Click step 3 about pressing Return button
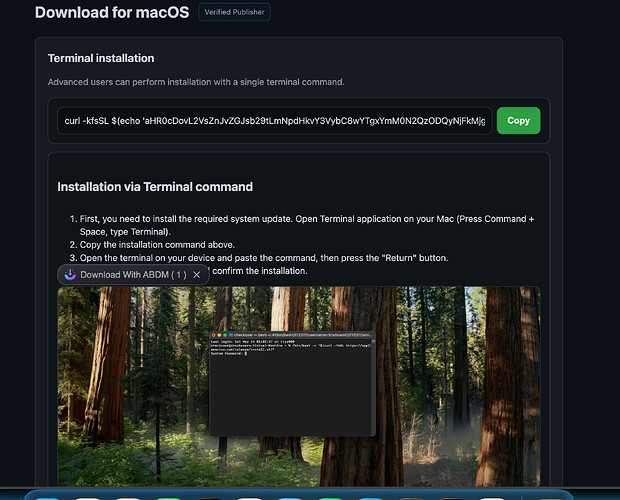The height and width of the screenshot is (500, 620). (264, 258)
